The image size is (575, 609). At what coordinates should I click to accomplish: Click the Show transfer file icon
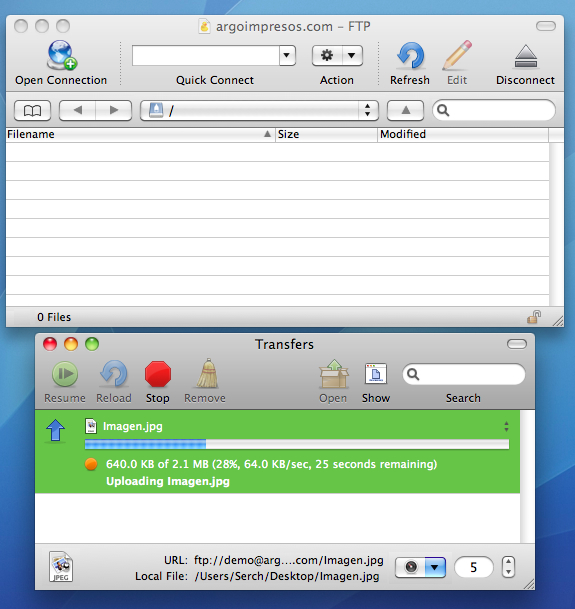[x=376, y=374]
